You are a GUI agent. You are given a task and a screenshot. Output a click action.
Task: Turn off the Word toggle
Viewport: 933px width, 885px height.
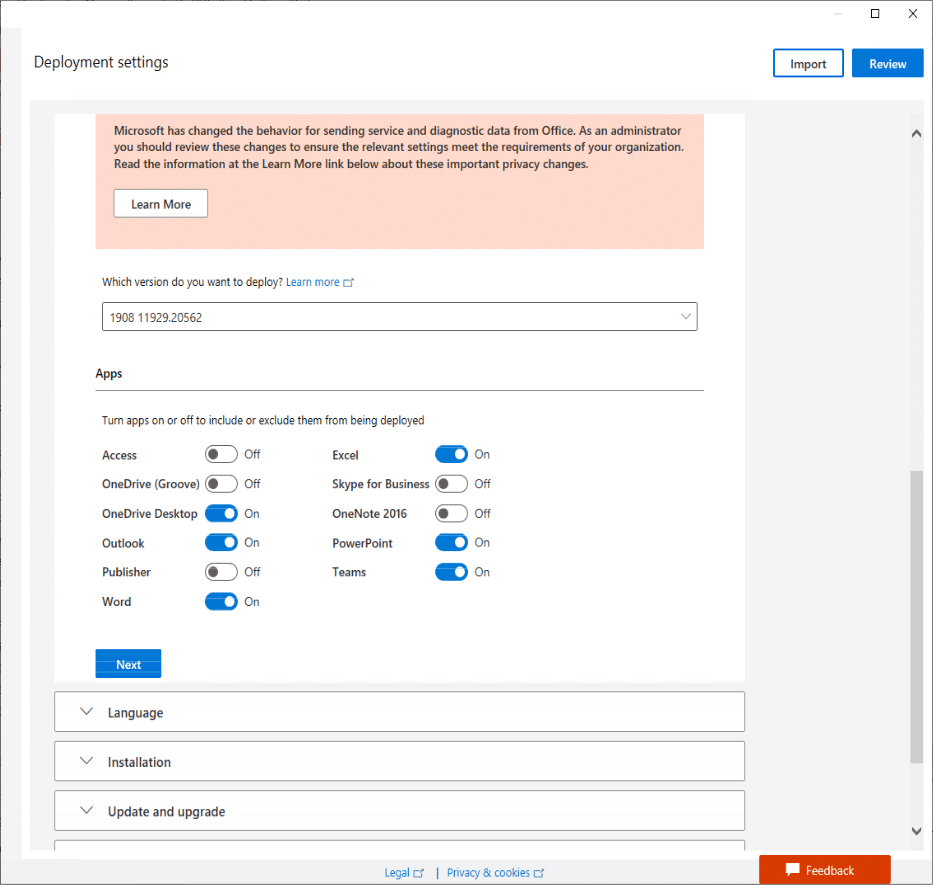221,601
